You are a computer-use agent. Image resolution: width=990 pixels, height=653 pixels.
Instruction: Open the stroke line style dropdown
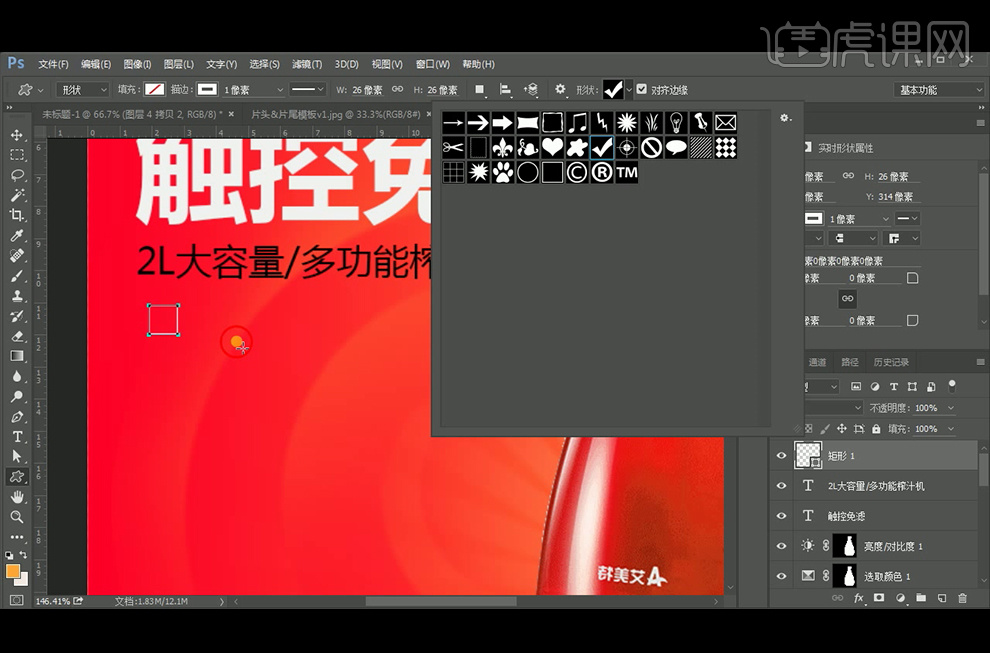pyautogui.click(x=307, y=90)
